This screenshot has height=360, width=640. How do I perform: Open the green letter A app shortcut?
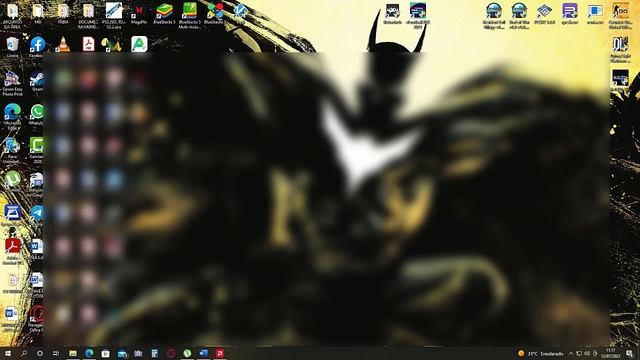pyautogui.click(x=139, y=44)
